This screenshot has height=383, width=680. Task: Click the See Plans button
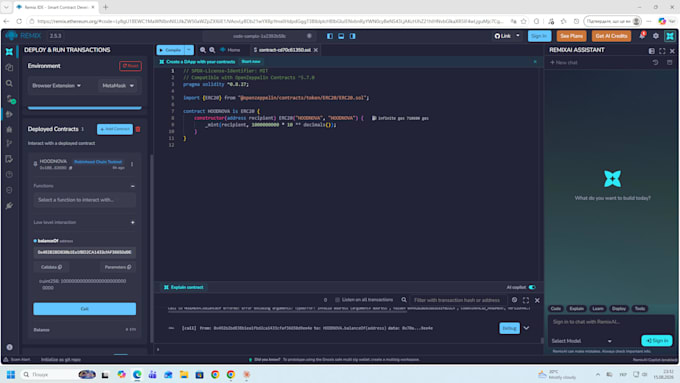point(571,36)
